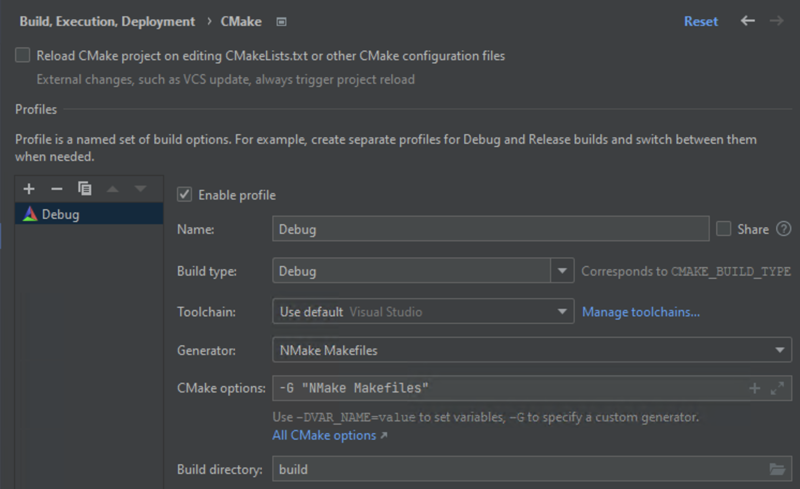Click the Reset link
The width and height of the screenshot is (800, 489).
(700, 21)
